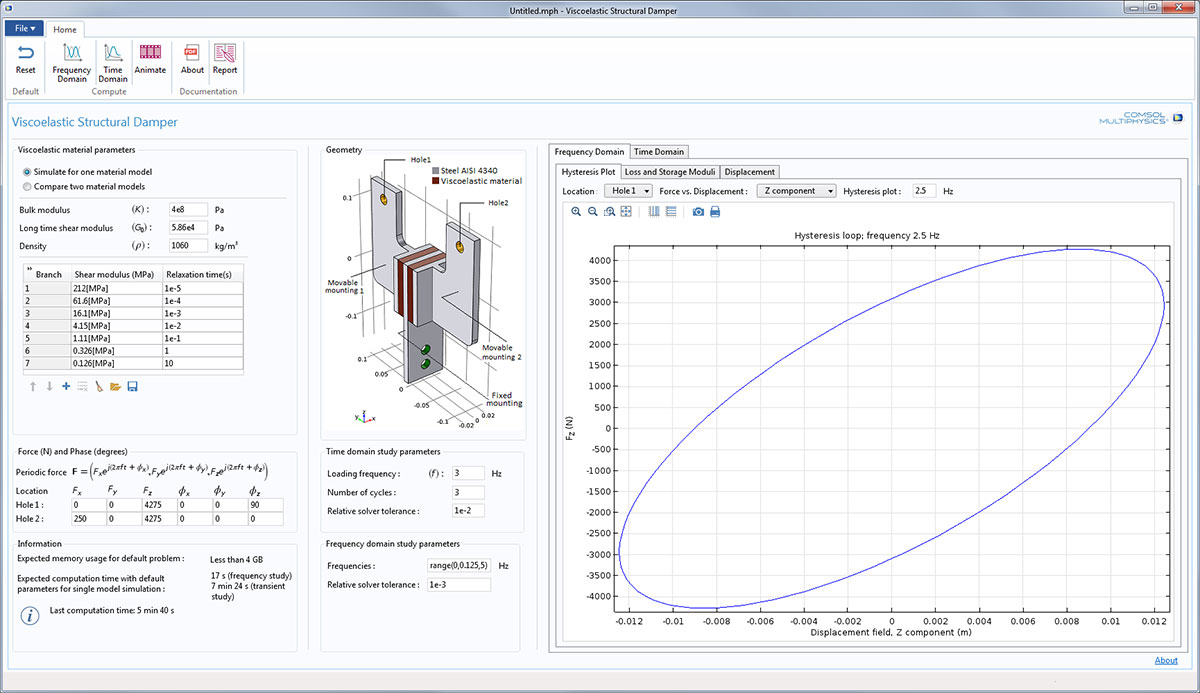Open the Report generator icon
The image size is (1200, 693).
click(x=224, y=58)
